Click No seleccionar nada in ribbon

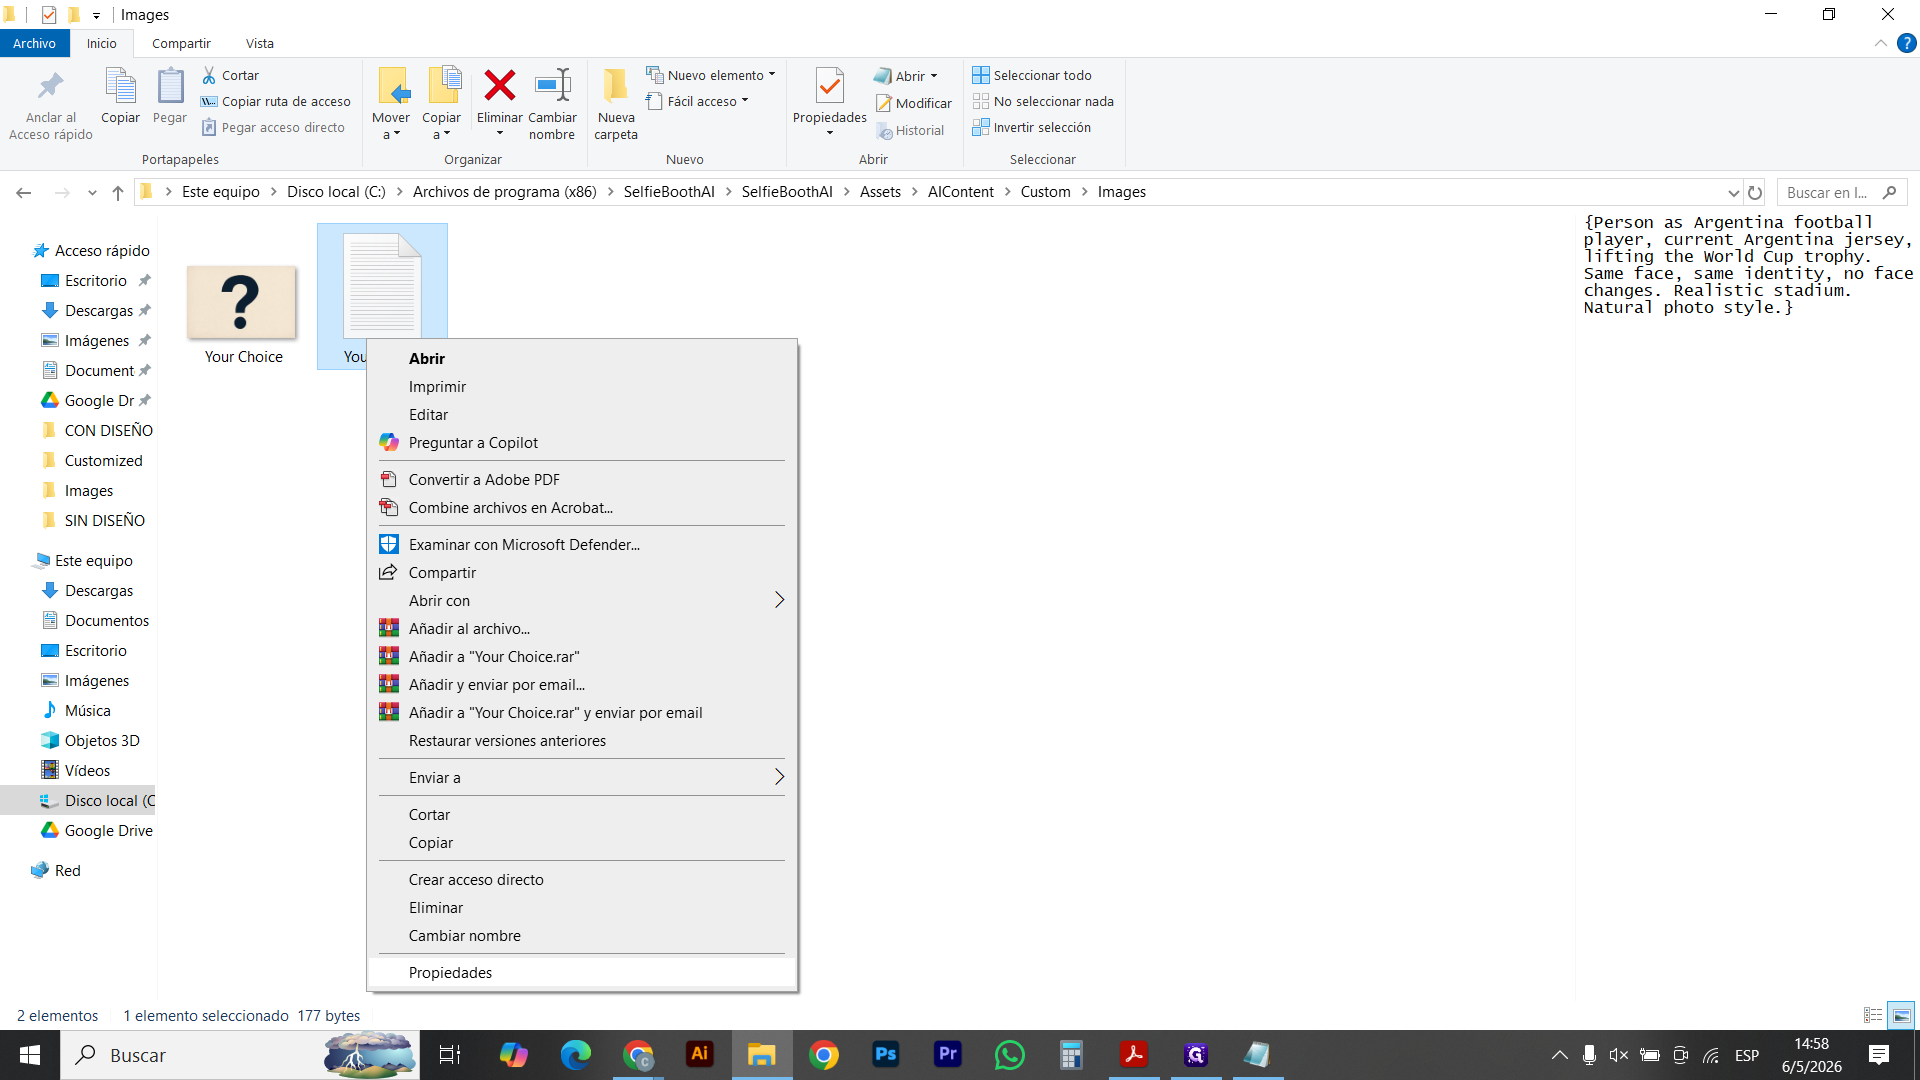pos(1043,101)
